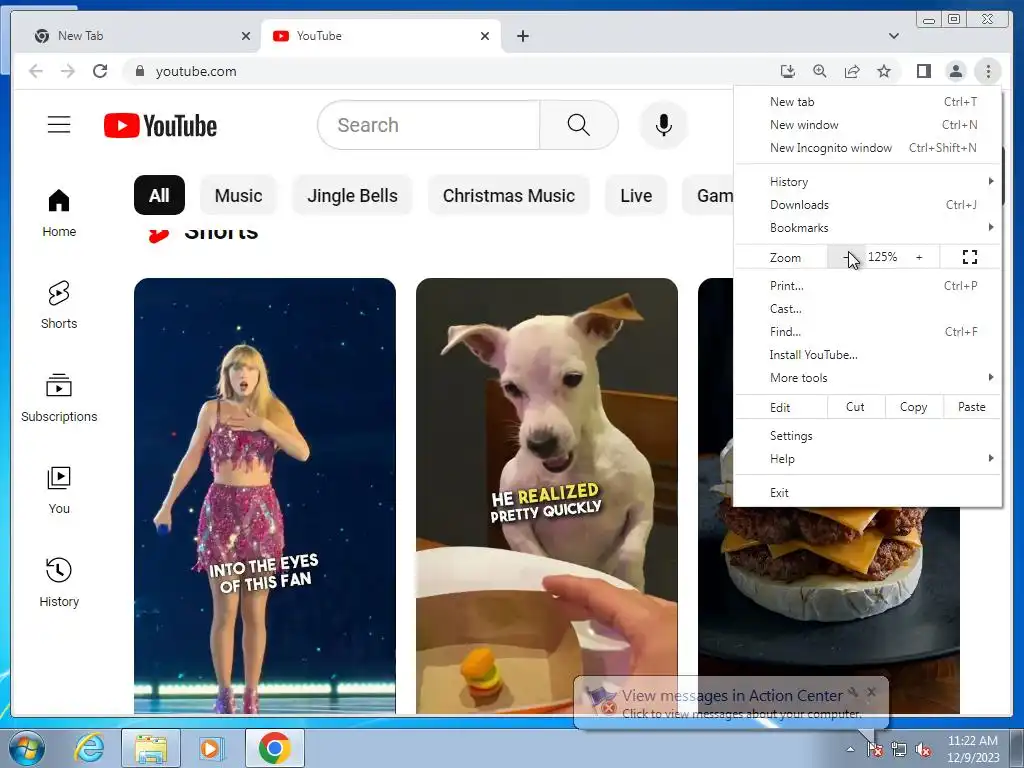Viewport: 1024px width, 768px height.
Task: Close the YouTube tab
Action: 485,36
